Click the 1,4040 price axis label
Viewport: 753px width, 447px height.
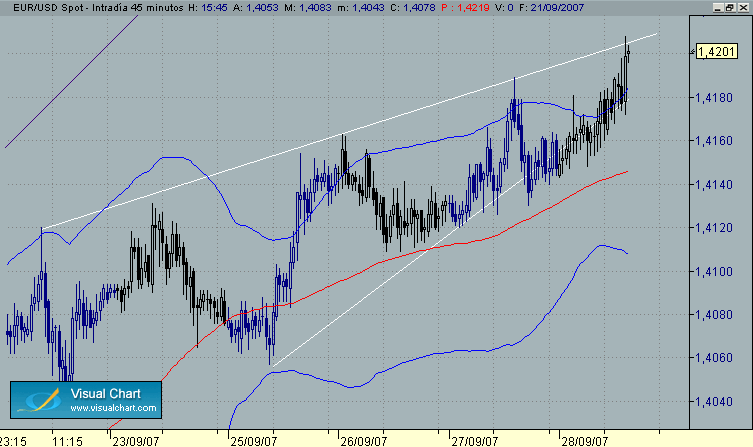coord(714,401)
